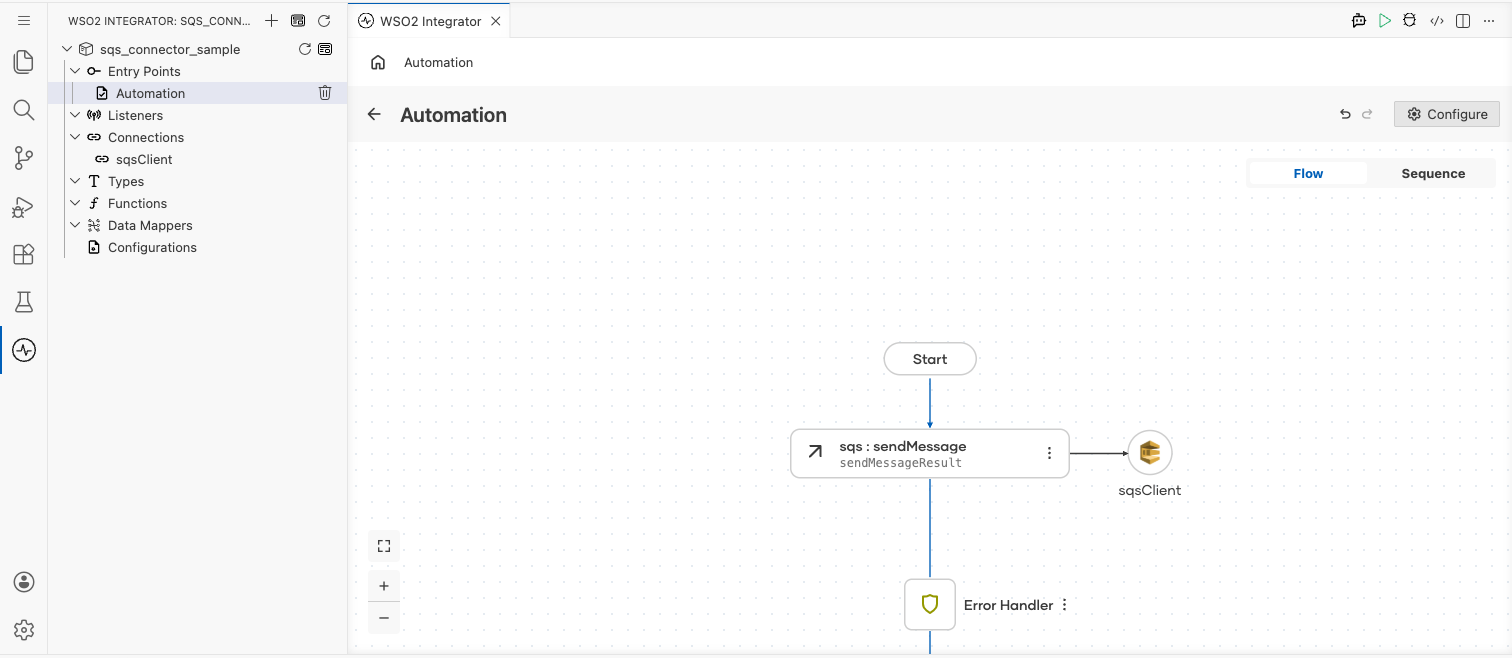Viewport: 1512px width, 658px height.
Task: Refresh the sqs_connector_sample project
Action: 305,49
